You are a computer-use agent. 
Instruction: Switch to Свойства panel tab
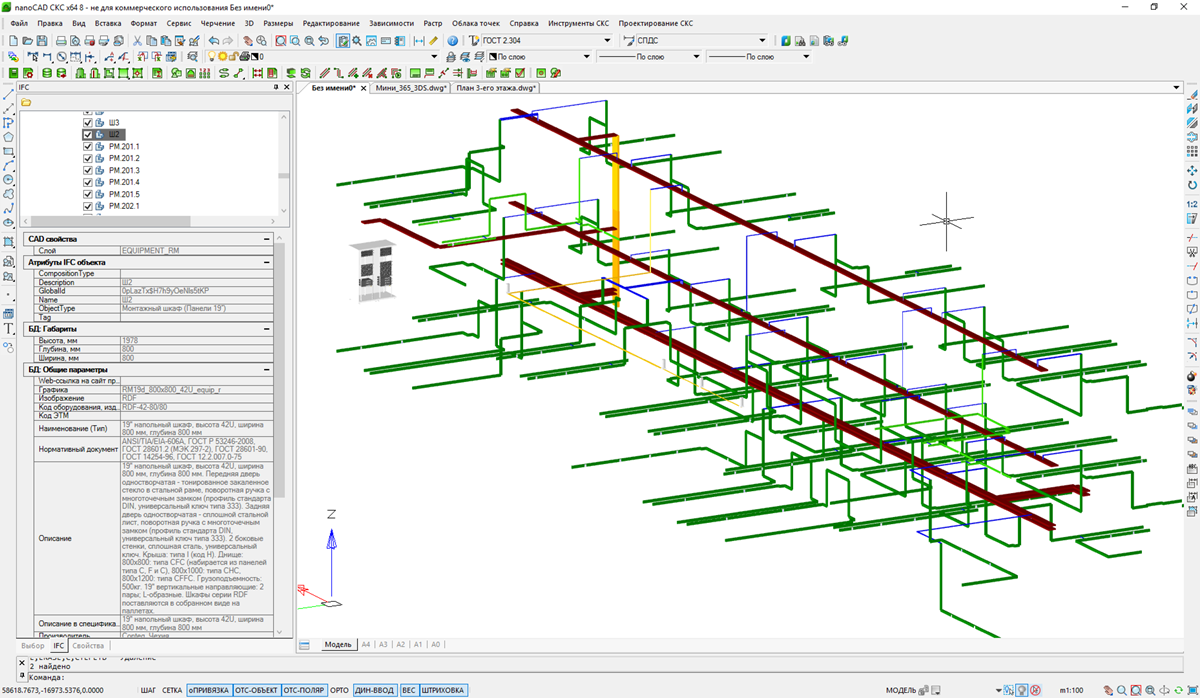[87, 647]
